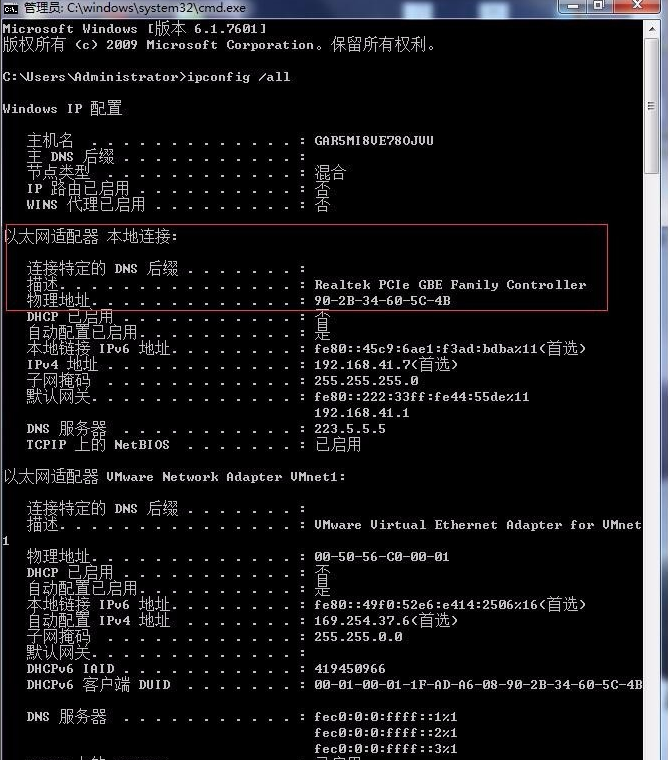The image size is (668, 760).
Task: Click the DNS server 223.5.5.5
Action: coord(350,428)
